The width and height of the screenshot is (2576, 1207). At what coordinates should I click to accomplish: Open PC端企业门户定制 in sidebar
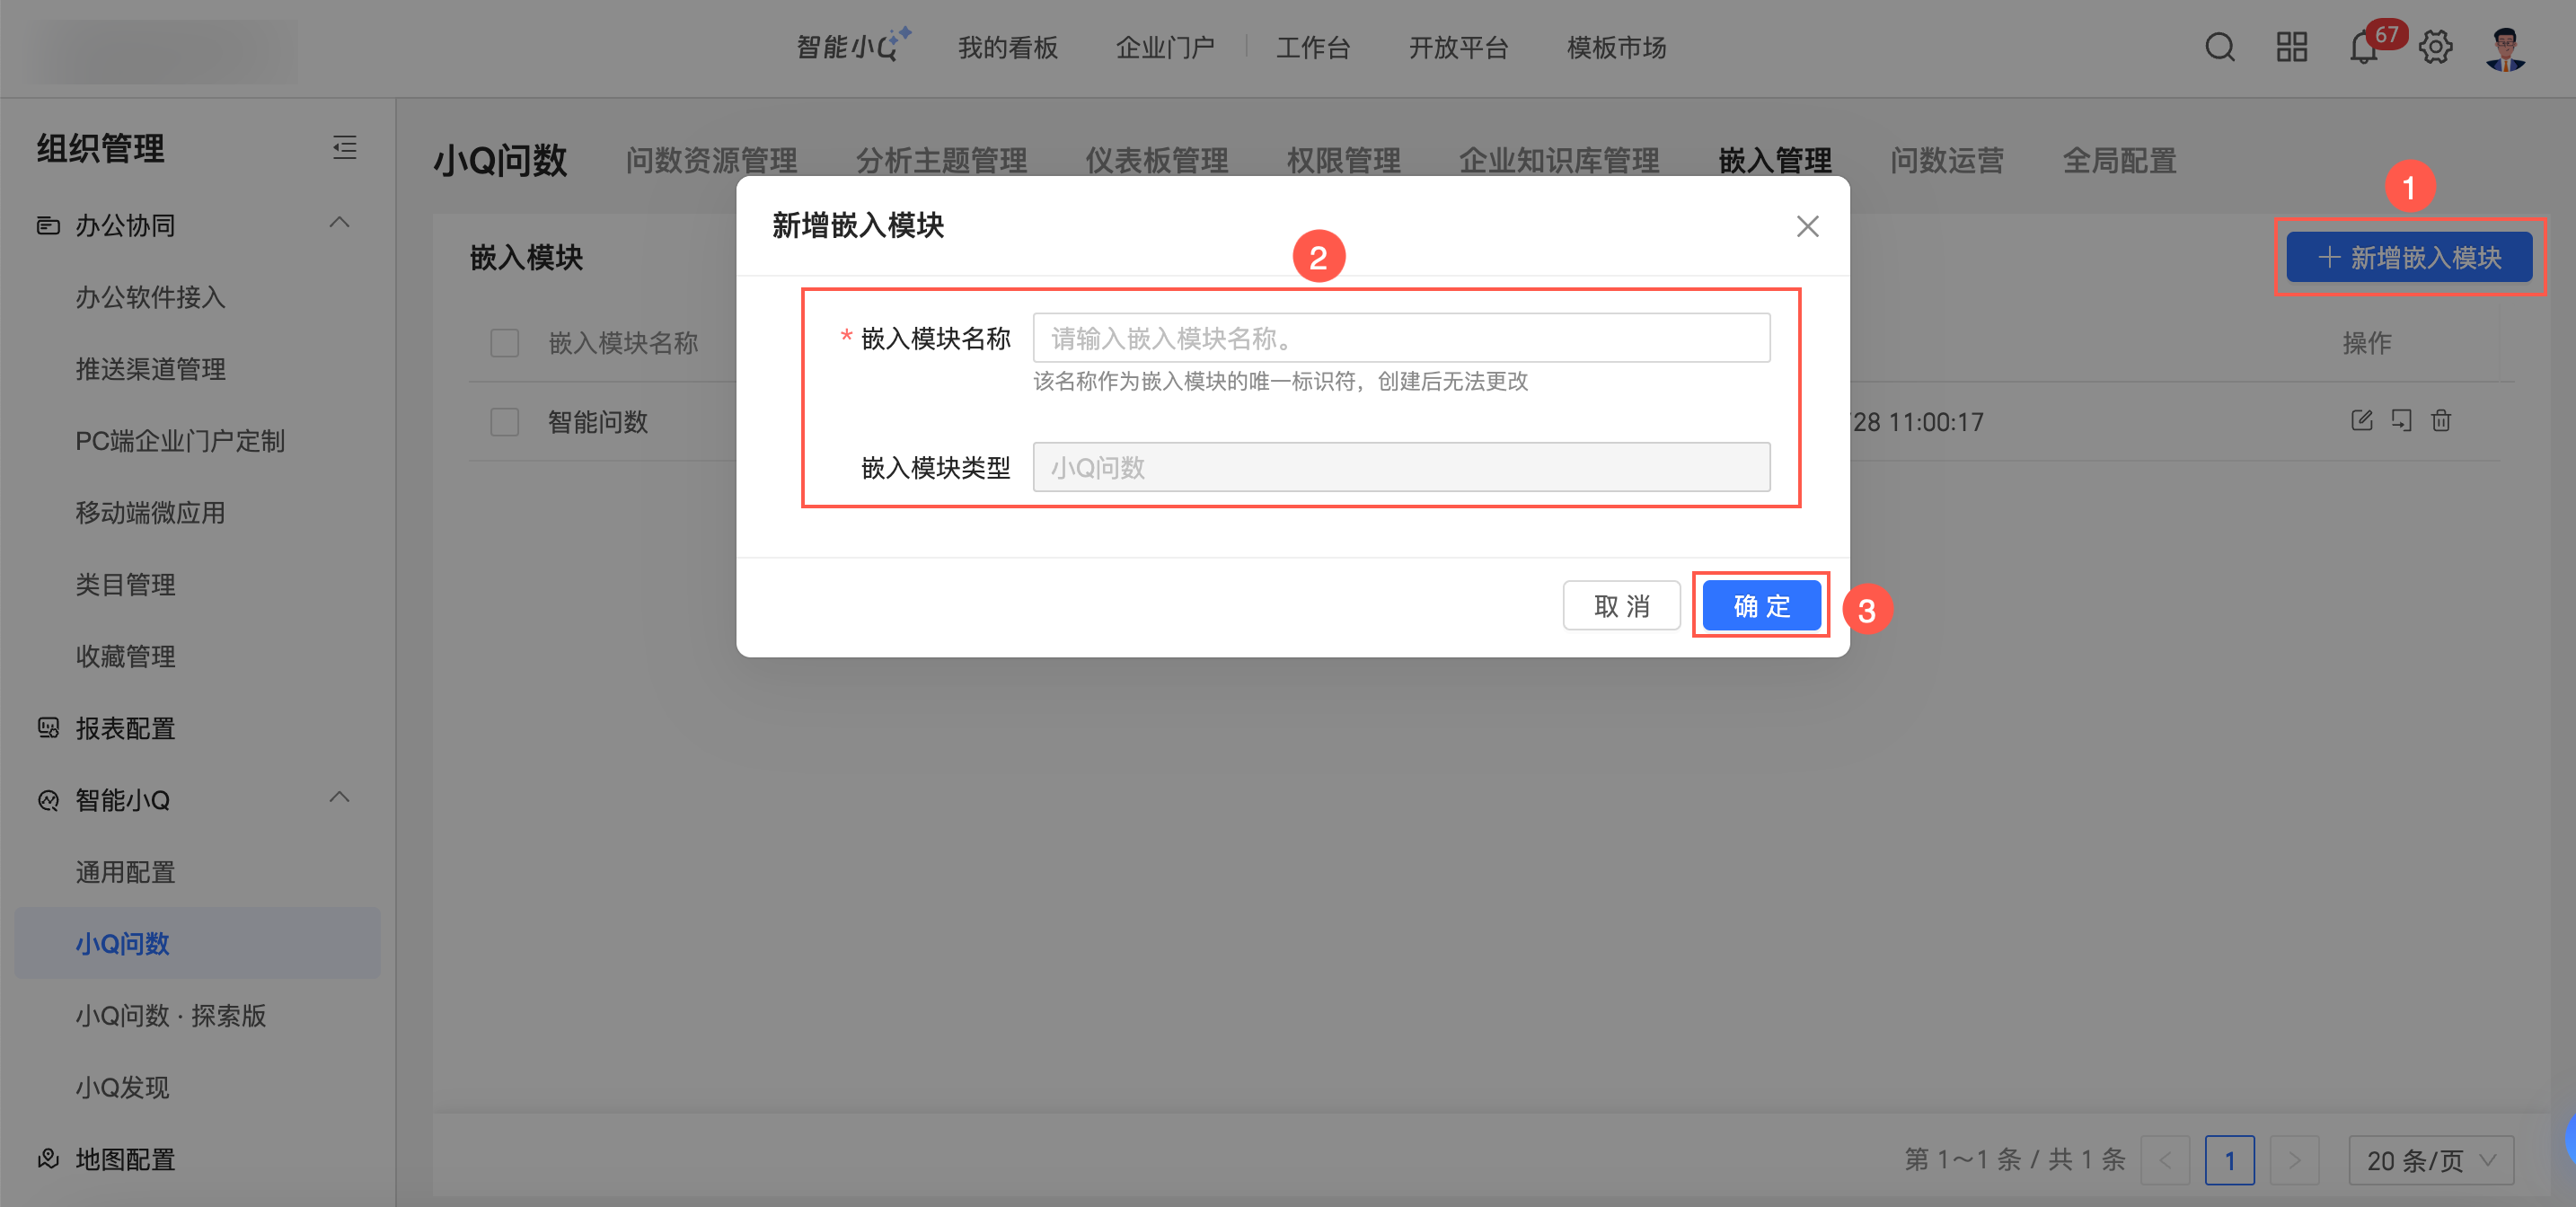tap(180, 441)
